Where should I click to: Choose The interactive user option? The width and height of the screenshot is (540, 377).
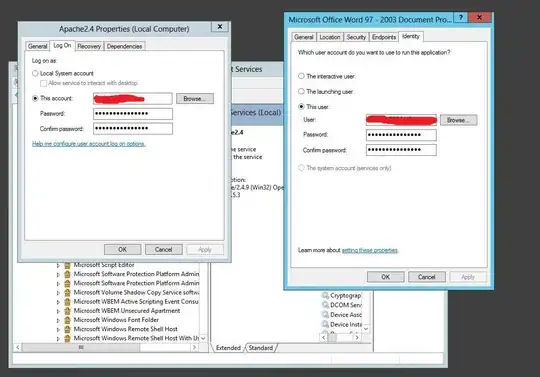301,76
